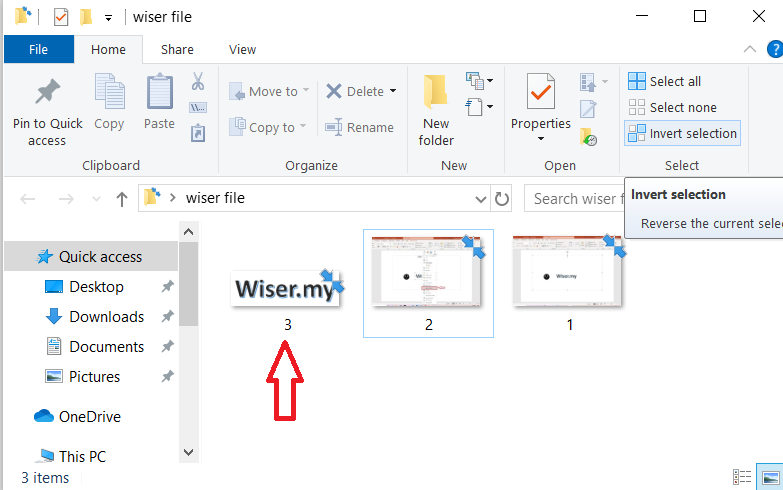Switch to the Home tab
The image size is (783, 490).
tap(108, 49)
